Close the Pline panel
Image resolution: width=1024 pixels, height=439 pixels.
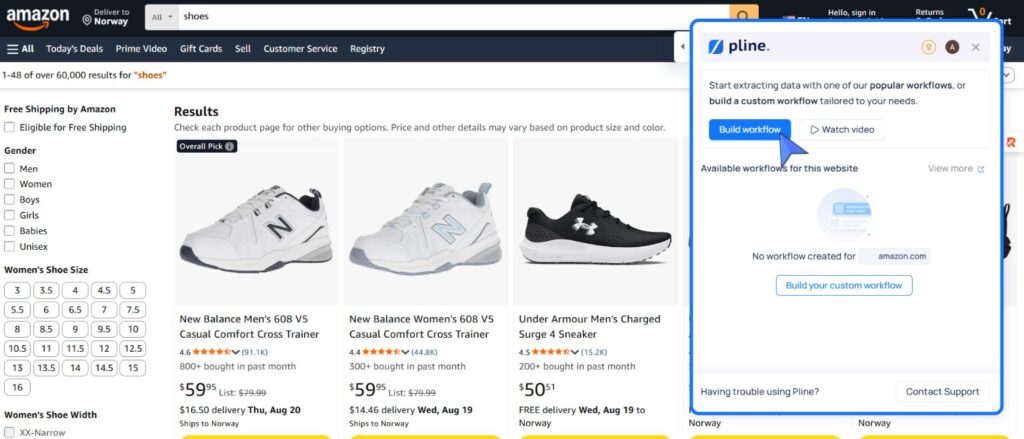click(976, 47)
